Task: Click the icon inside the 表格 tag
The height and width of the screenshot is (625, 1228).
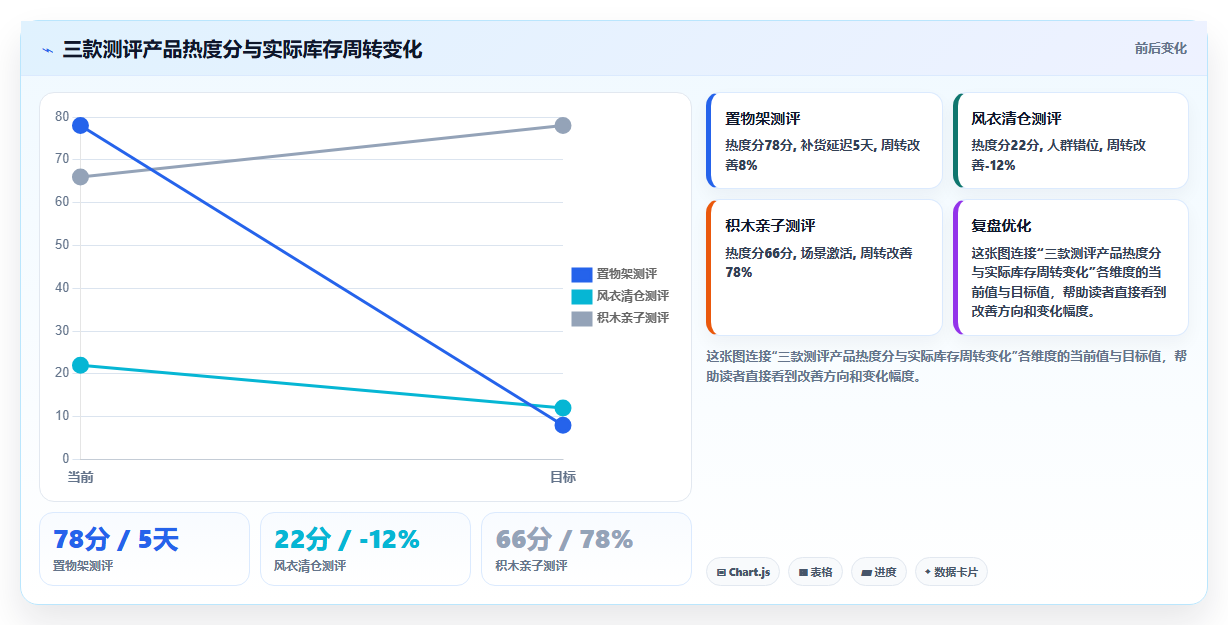Action: click(803, 573)
